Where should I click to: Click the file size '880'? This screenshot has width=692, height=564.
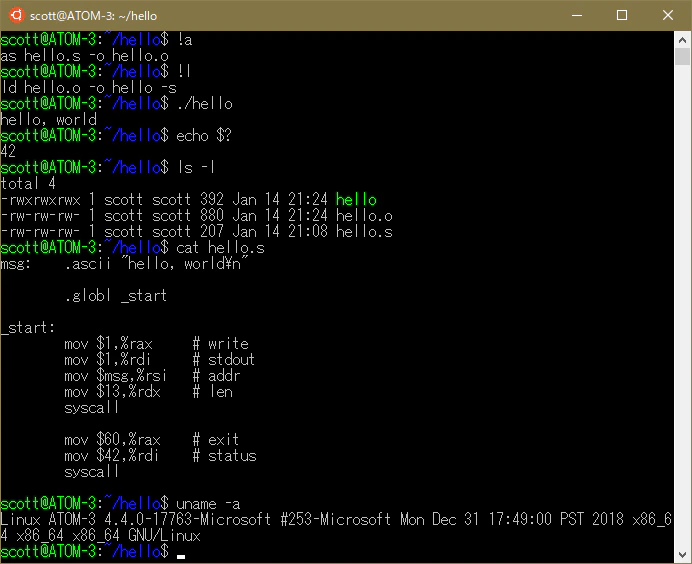coord(212,215)
